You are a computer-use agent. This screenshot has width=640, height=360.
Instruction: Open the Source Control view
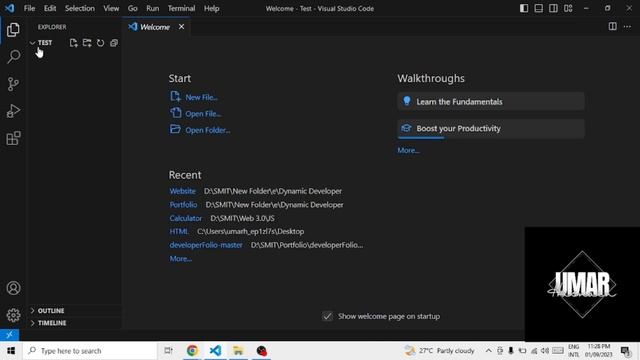point(13,84)
